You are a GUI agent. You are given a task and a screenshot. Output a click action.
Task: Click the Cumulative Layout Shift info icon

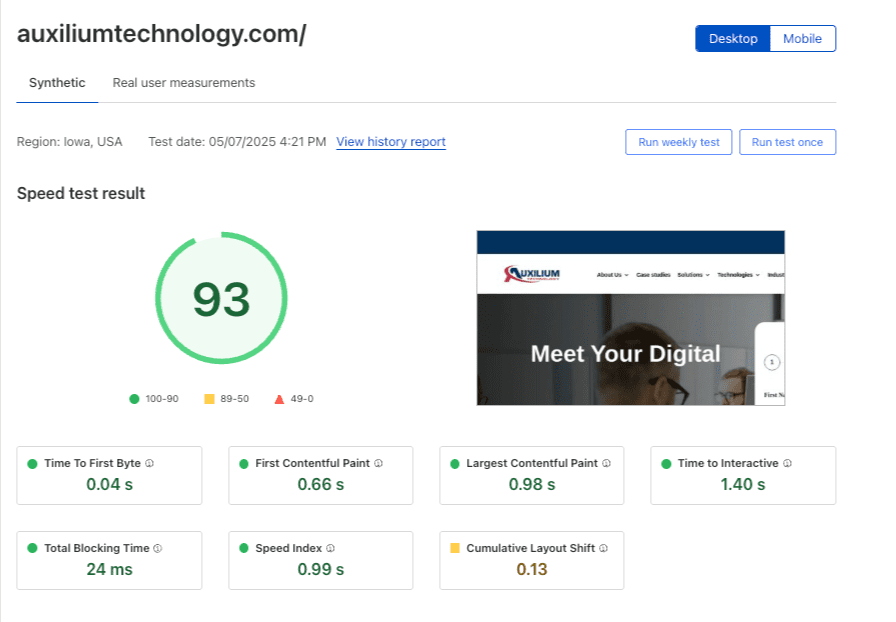pos(602,550)
